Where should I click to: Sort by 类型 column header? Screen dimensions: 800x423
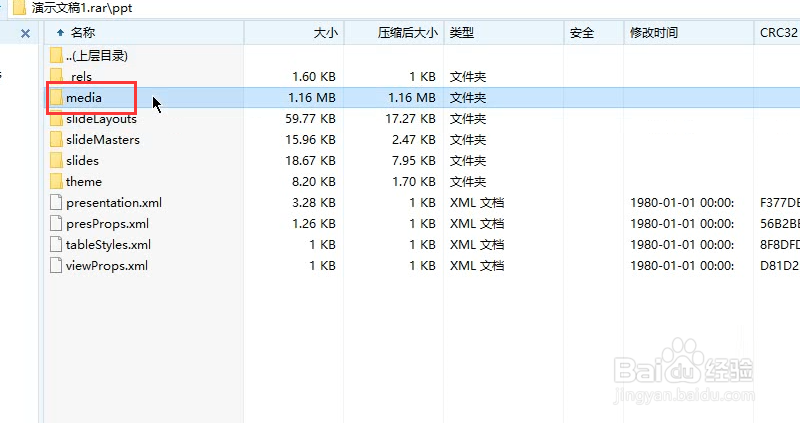coord(504,33)
